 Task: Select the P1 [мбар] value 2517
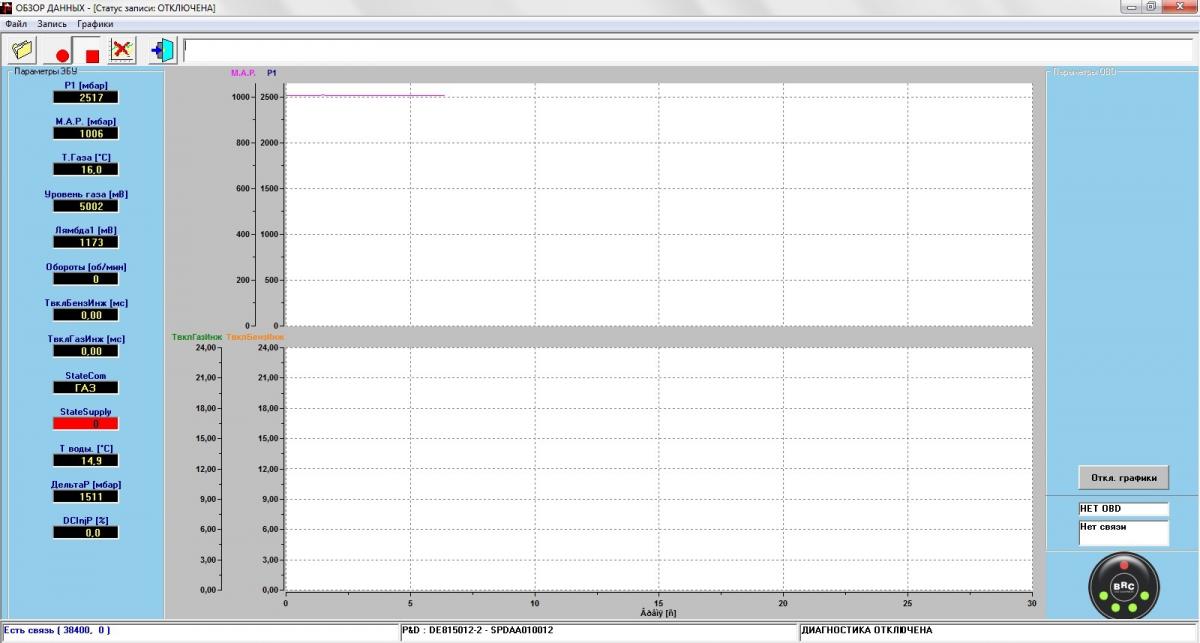(85, 97)
